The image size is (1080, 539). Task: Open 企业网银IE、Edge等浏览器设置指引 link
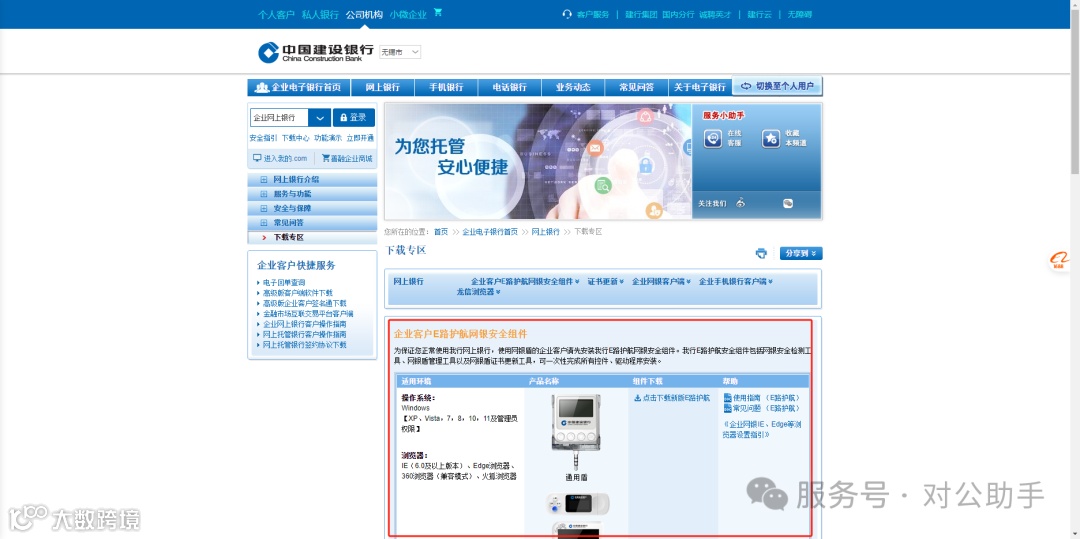(x=762, y=430)
